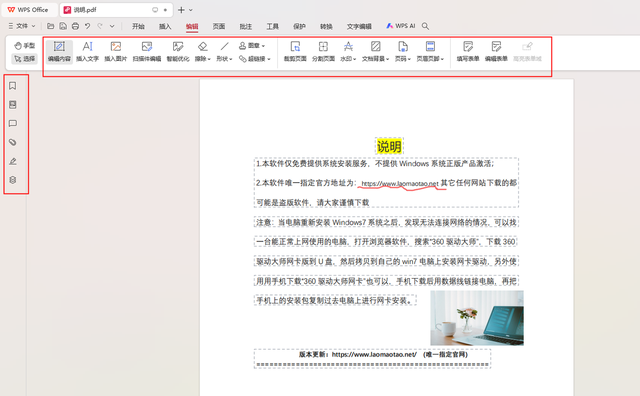640x396 pixels.
Task: Open the 图章 (Stamp) dropdown
Action: coord(252,45)
